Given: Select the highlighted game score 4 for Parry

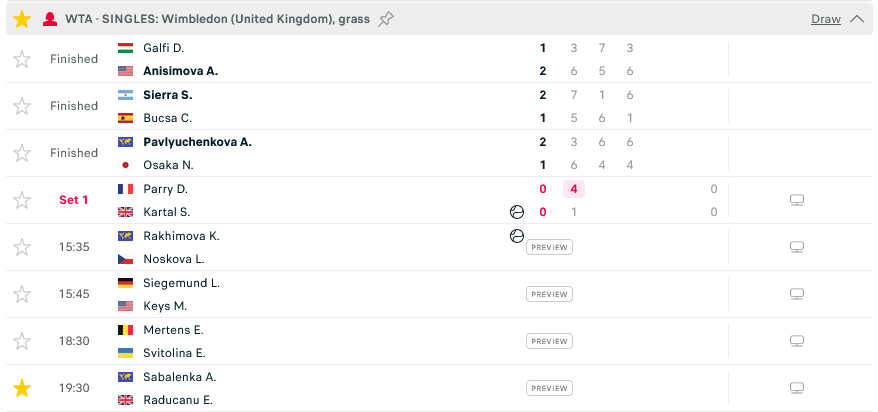Looking at the screenshot, I should click(x=573, y=189).
